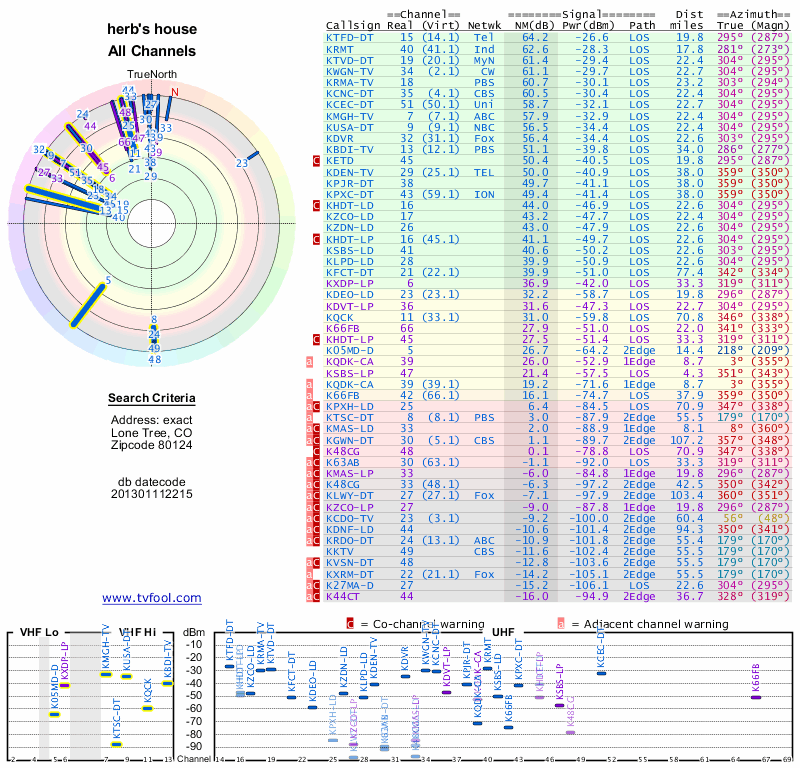This screenshot has height=768, width=800.
Task: Click co-channel warning icon beside KETD
Action: pyautogui.click(x=316, y=161)
